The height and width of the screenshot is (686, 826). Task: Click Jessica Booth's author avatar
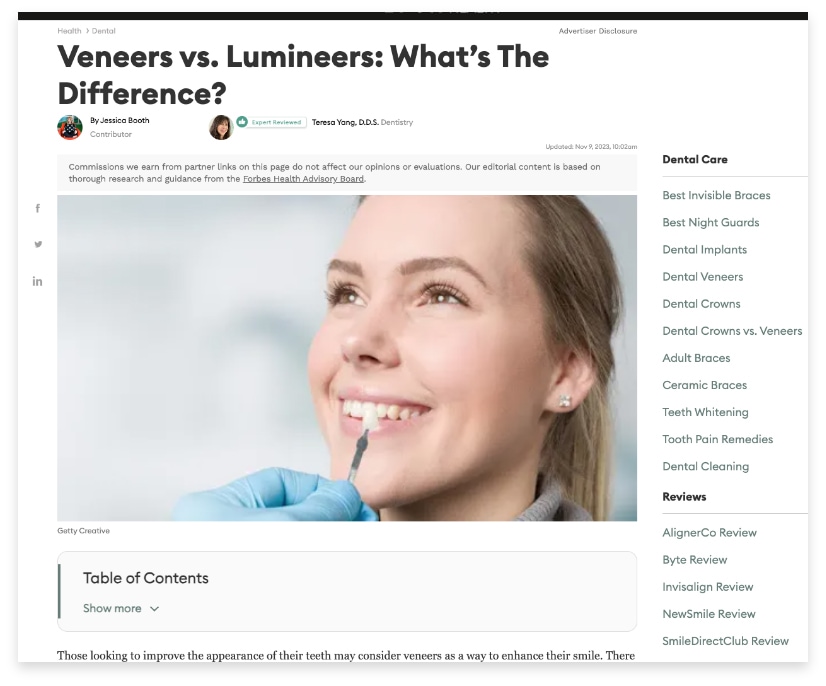(70, 127)
